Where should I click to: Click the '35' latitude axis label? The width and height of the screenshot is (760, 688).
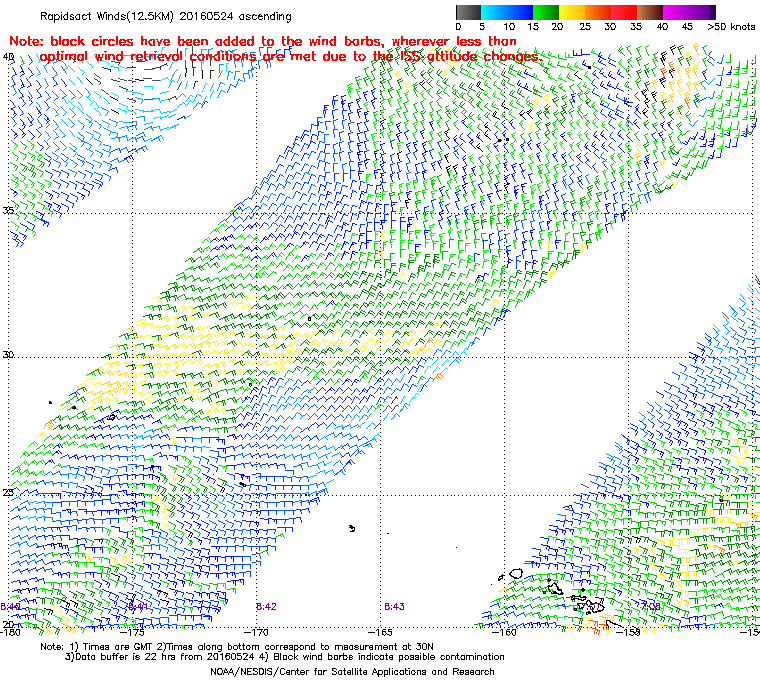click(x=8, y=210)
